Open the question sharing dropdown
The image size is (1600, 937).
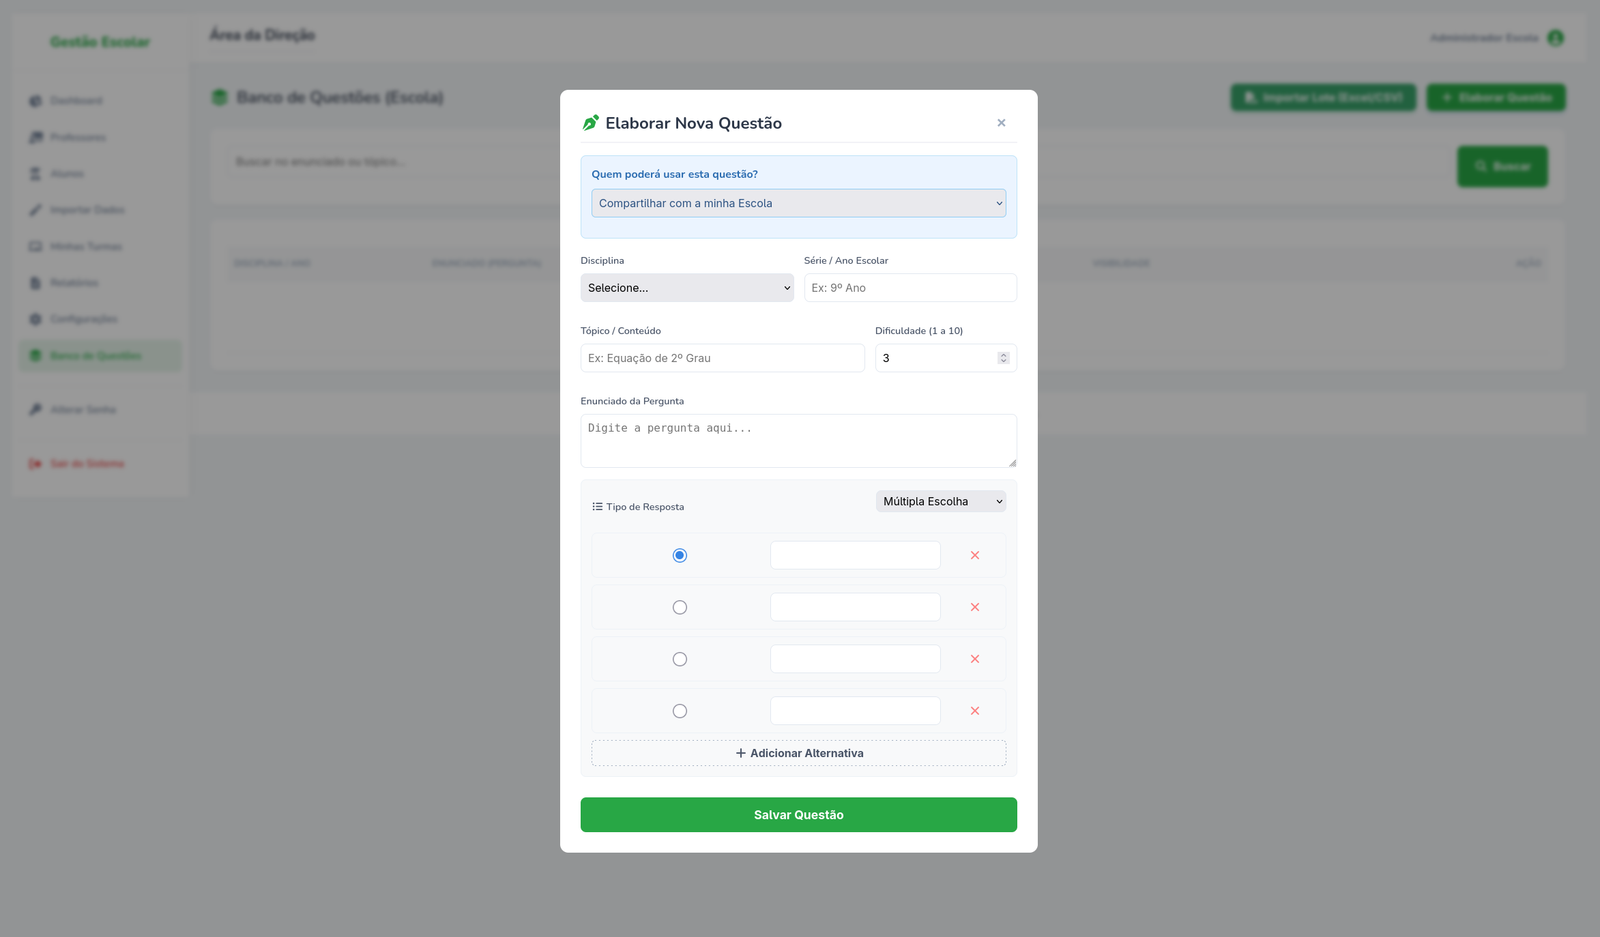click(x=798, y=203)
